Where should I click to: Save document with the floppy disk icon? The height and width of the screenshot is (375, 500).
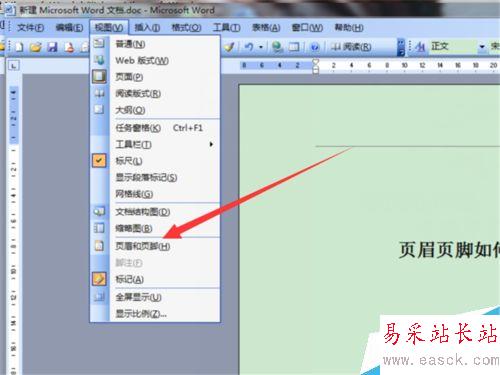pos(52,47)
